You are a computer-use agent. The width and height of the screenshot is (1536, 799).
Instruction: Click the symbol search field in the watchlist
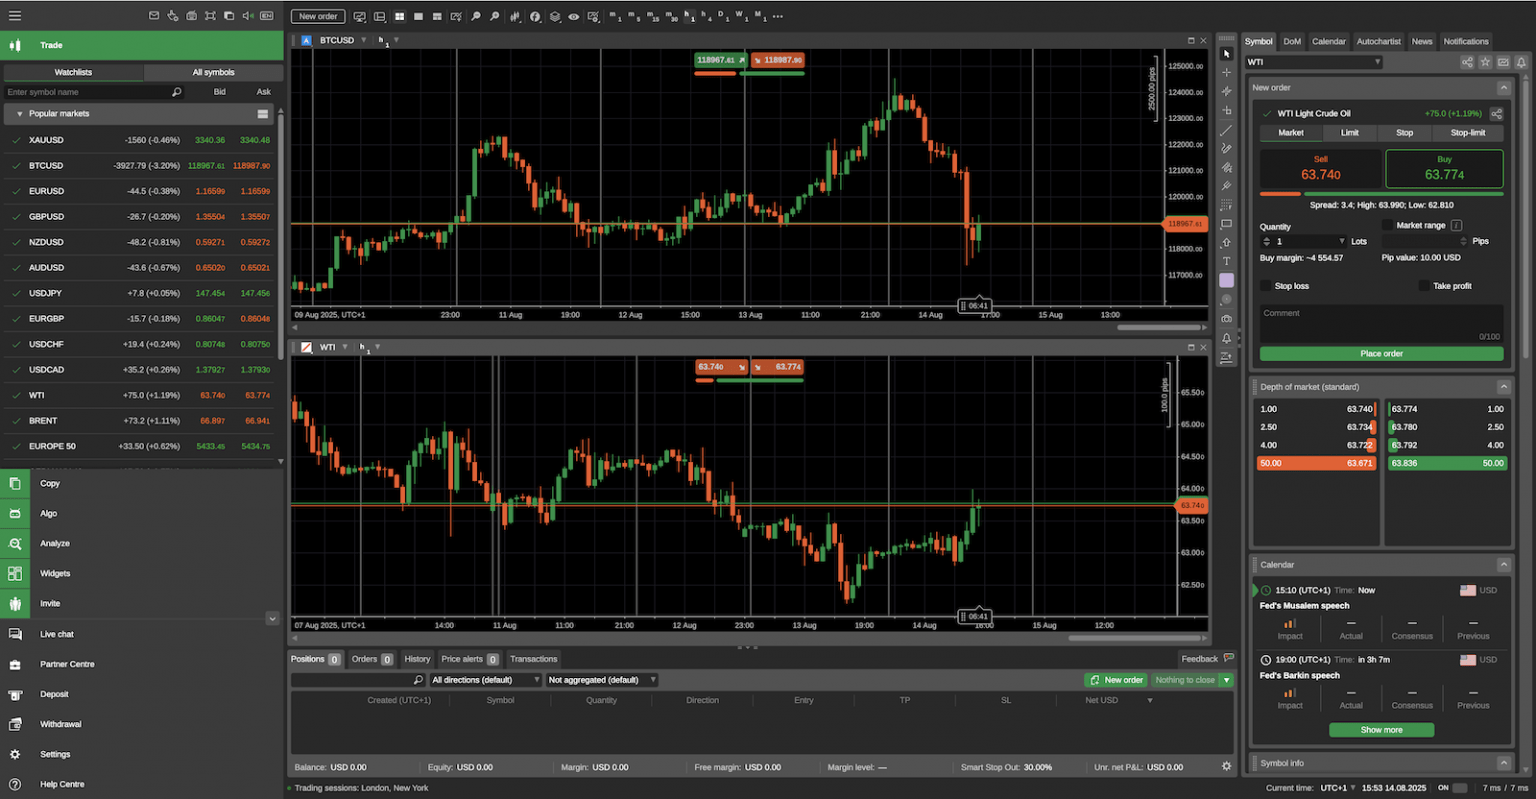pyautogui.click(x=95, y=91)
